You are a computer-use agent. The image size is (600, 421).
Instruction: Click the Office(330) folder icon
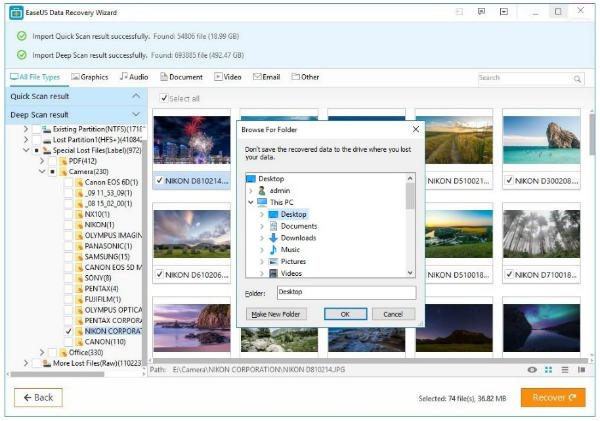[x=63, y=352]
